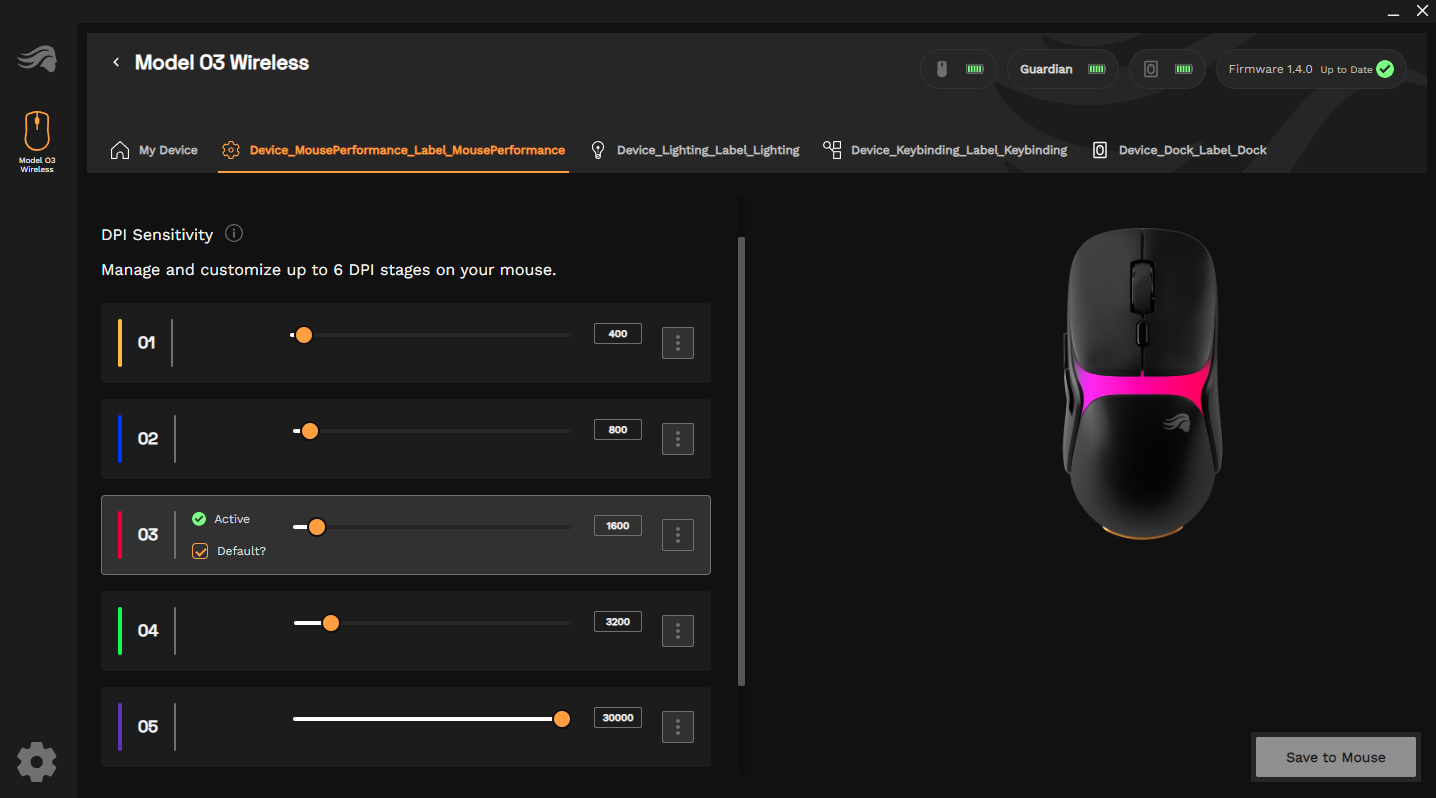Screen dimensions: 1436x798
Task: Click the DPI Sensitivity info icon
Action: [x=234, y=234]
